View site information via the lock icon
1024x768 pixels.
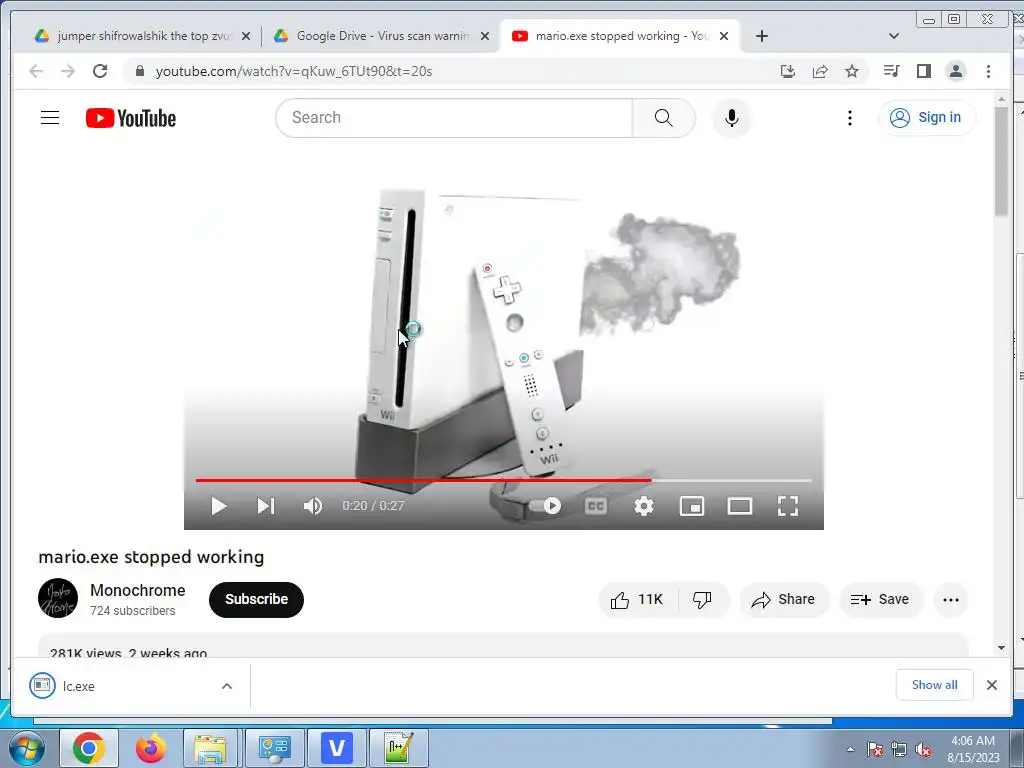[x=139, y=71]
